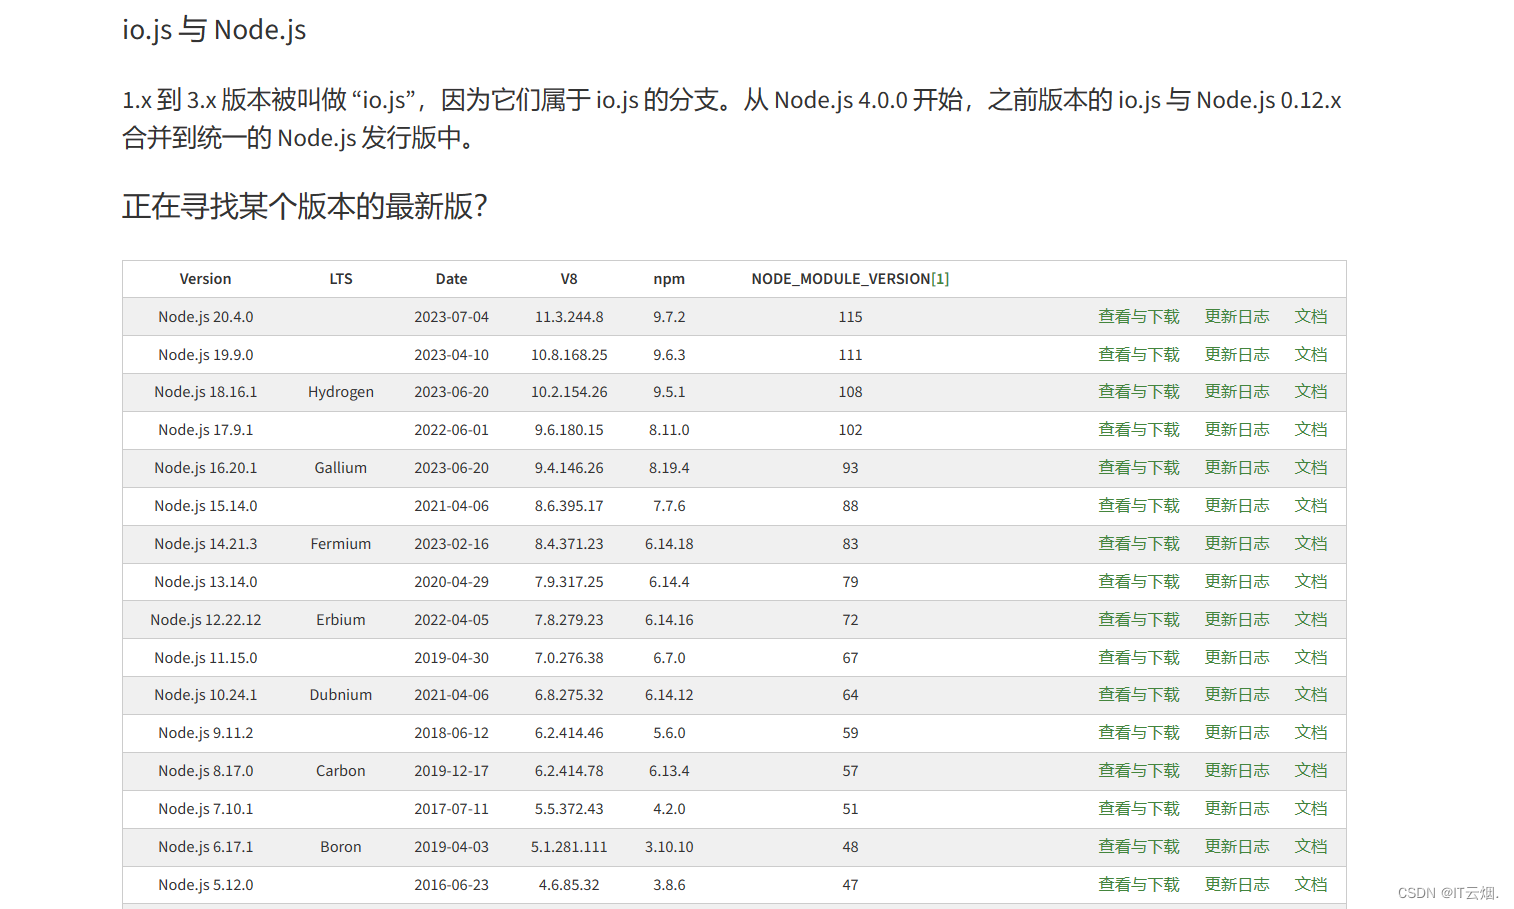The image size is (1514, 909).
Task: Select the Carbon LTS cell
Action: 341,771
